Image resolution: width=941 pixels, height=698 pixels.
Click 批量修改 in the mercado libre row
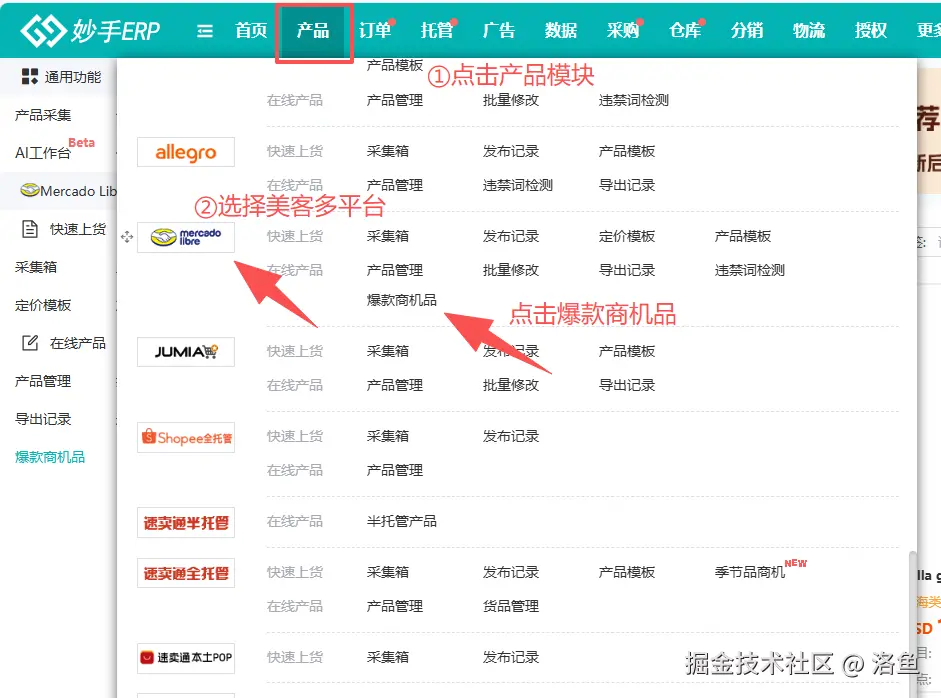(x=511, y=270)
